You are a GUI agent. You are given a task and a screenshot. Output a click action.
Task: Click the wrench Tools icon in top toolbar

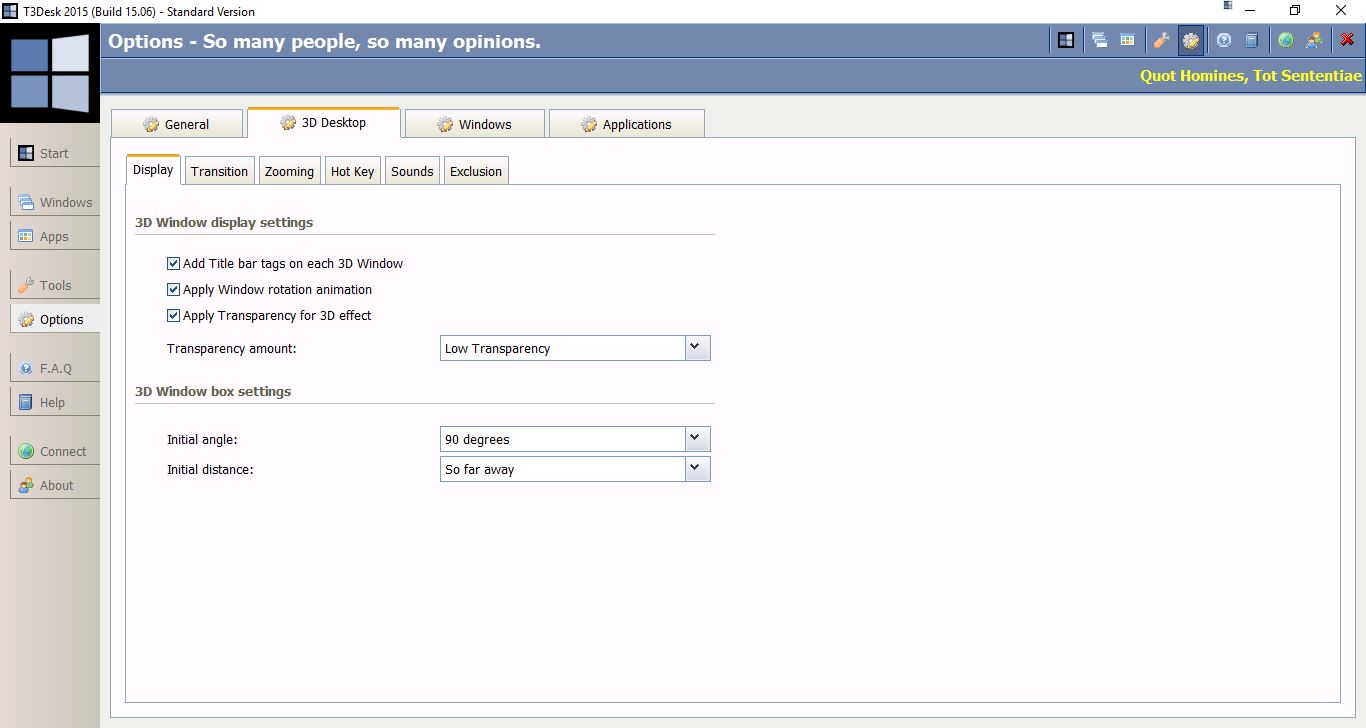(x=1161, y=40)
